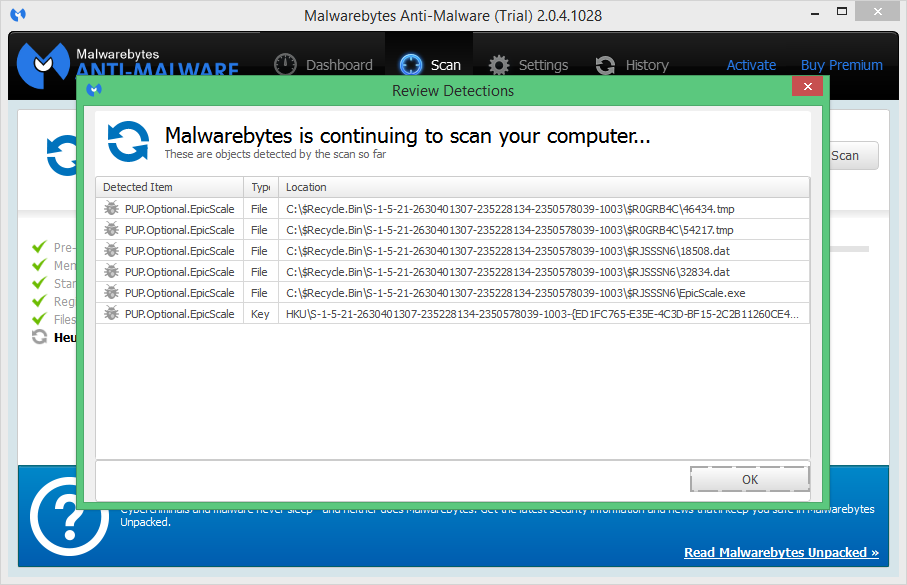The height and width of the screenshot is (585, 907).
Task: Switch to the Scan tab
Action: pyautogui.click(x=430, y=65)
